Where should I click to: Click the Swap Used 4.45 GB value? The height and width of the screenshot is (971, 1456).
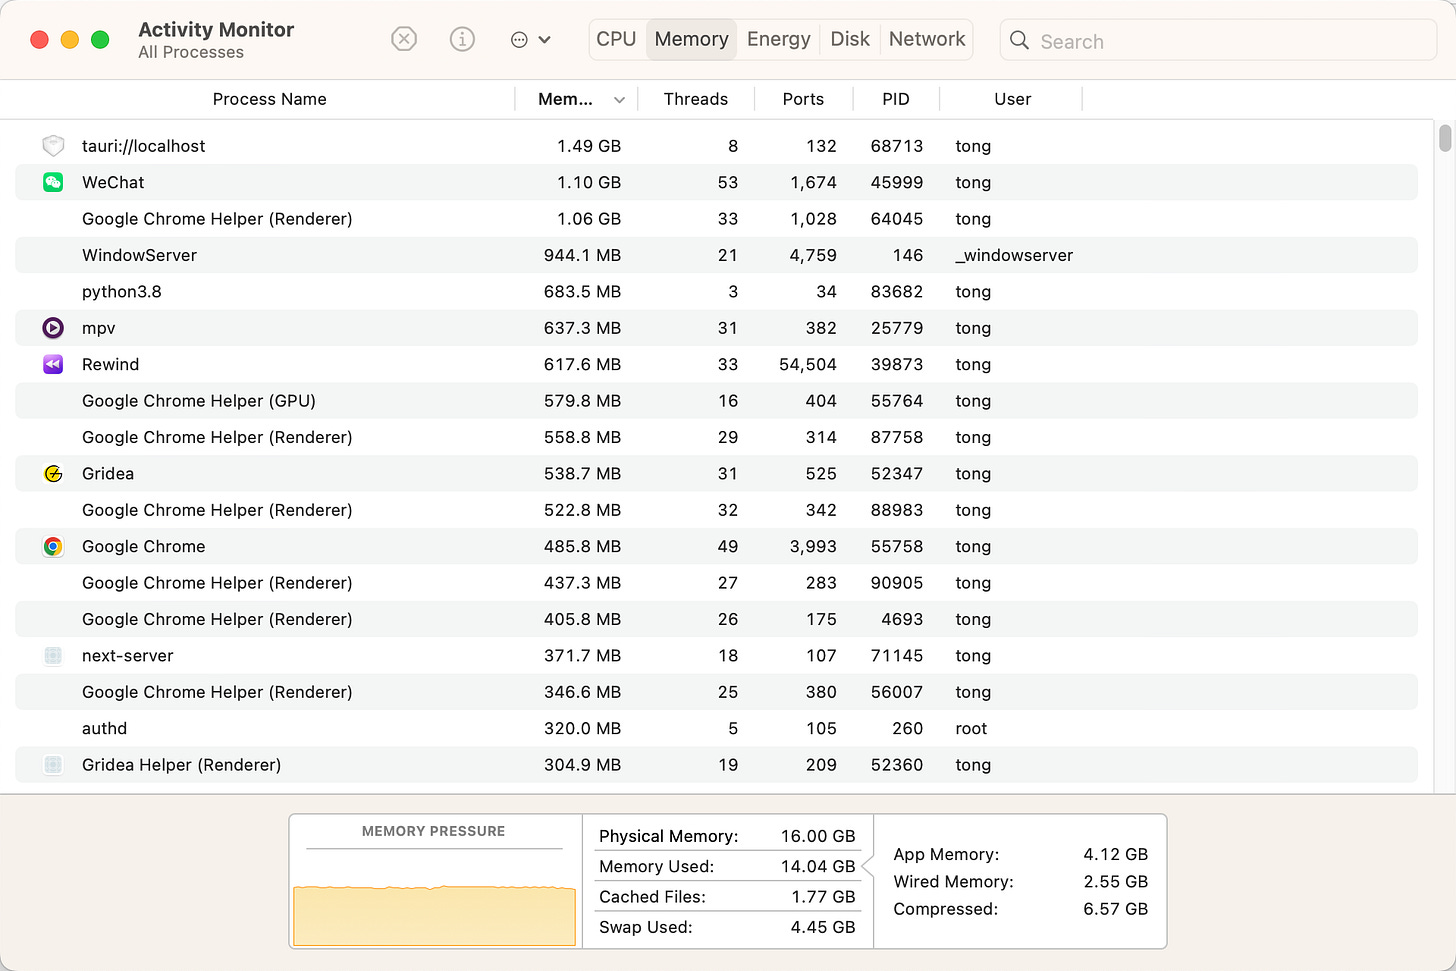point(823,927)
